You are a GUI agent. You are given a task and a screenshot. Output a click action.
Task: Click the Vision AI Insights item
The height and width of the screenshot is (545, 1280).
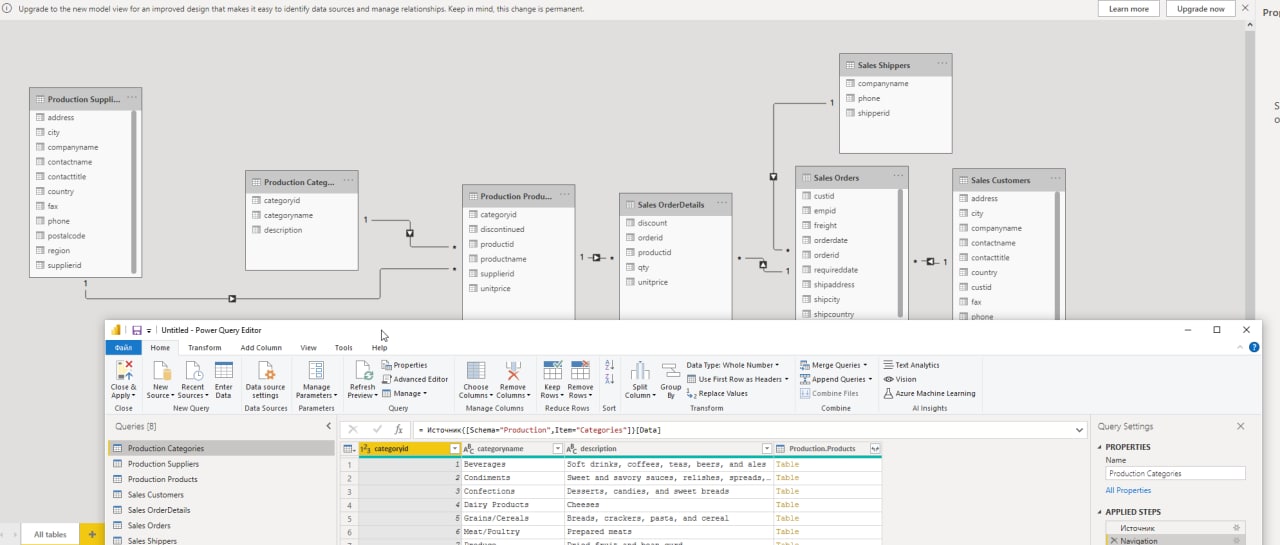(900, 379)
